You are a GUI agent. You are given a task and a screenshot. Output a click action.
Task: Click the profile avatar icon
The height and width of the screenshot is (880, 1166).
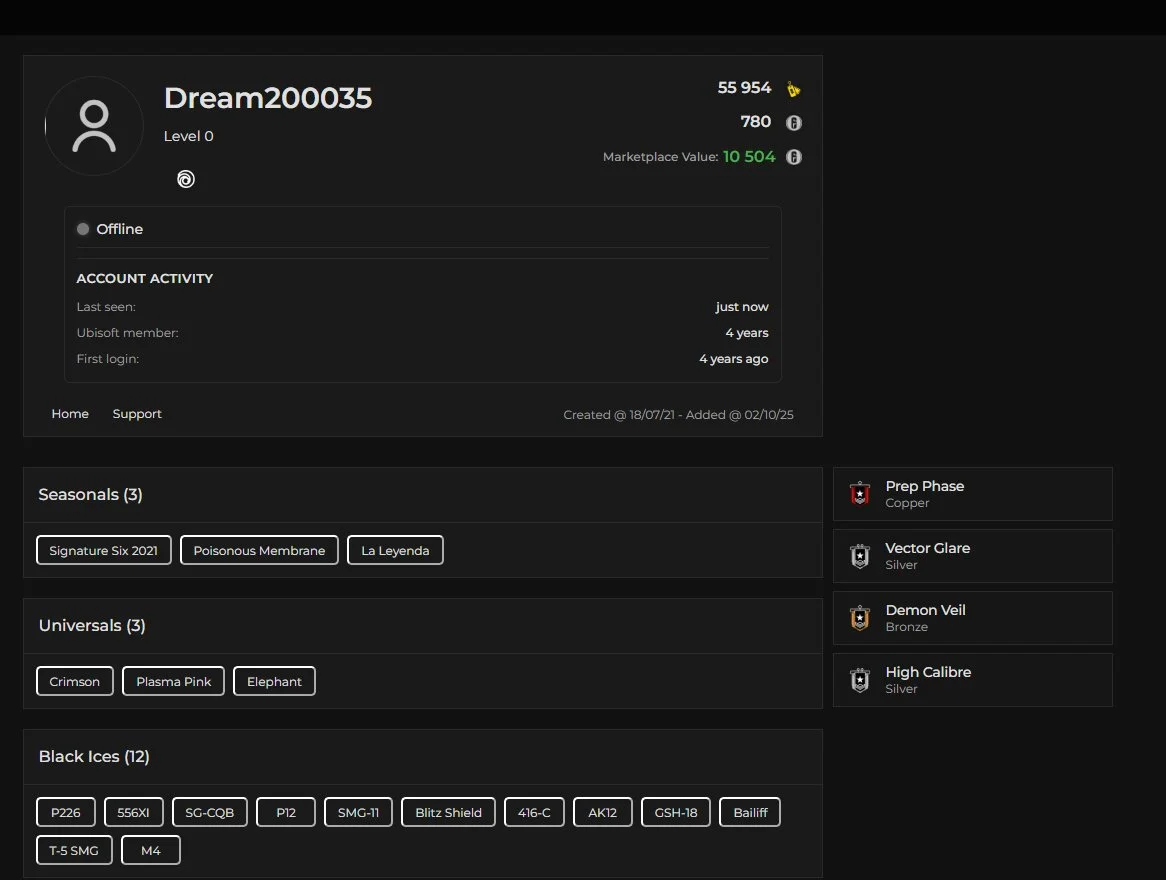pos(94,126)
